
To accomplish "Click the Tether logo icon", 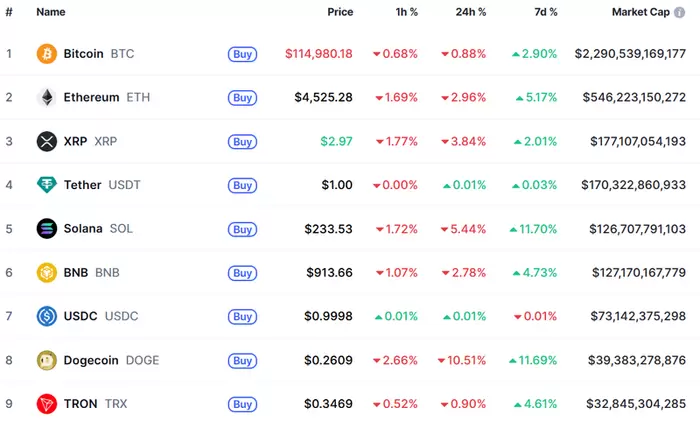I will pos(46,185).
